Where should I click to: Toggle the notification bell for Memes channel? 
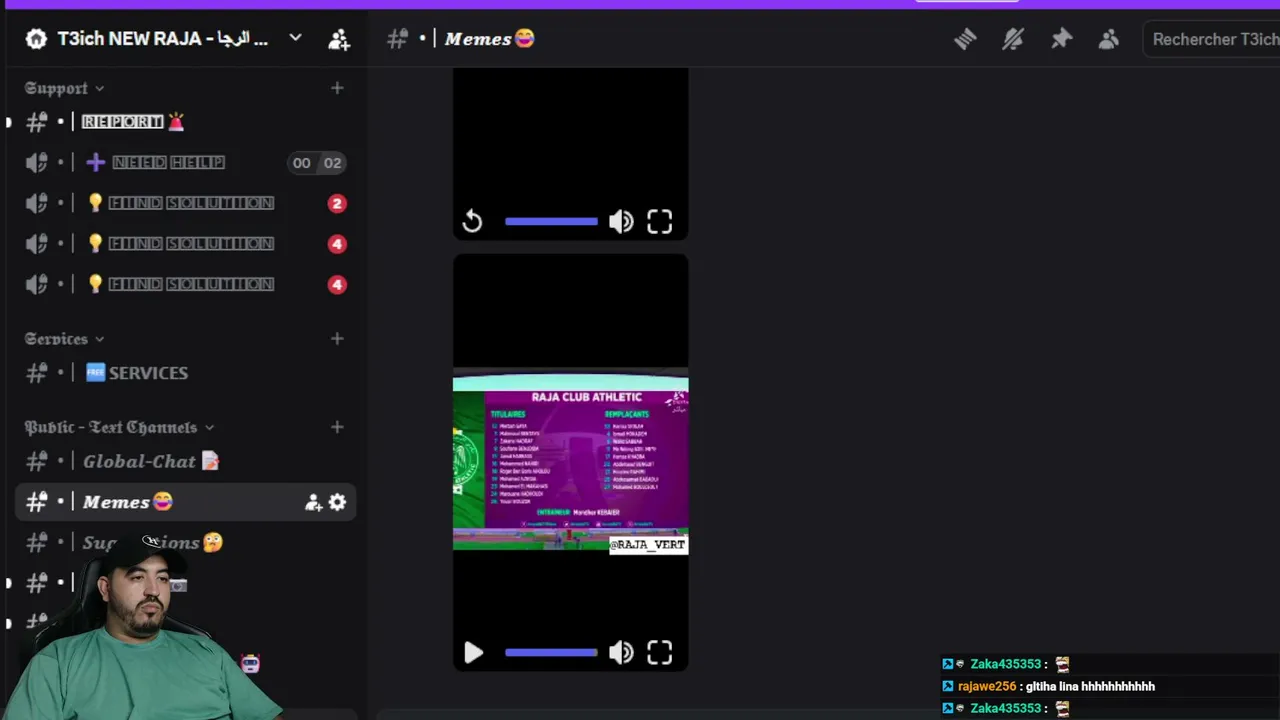(x=1013, y=39)
